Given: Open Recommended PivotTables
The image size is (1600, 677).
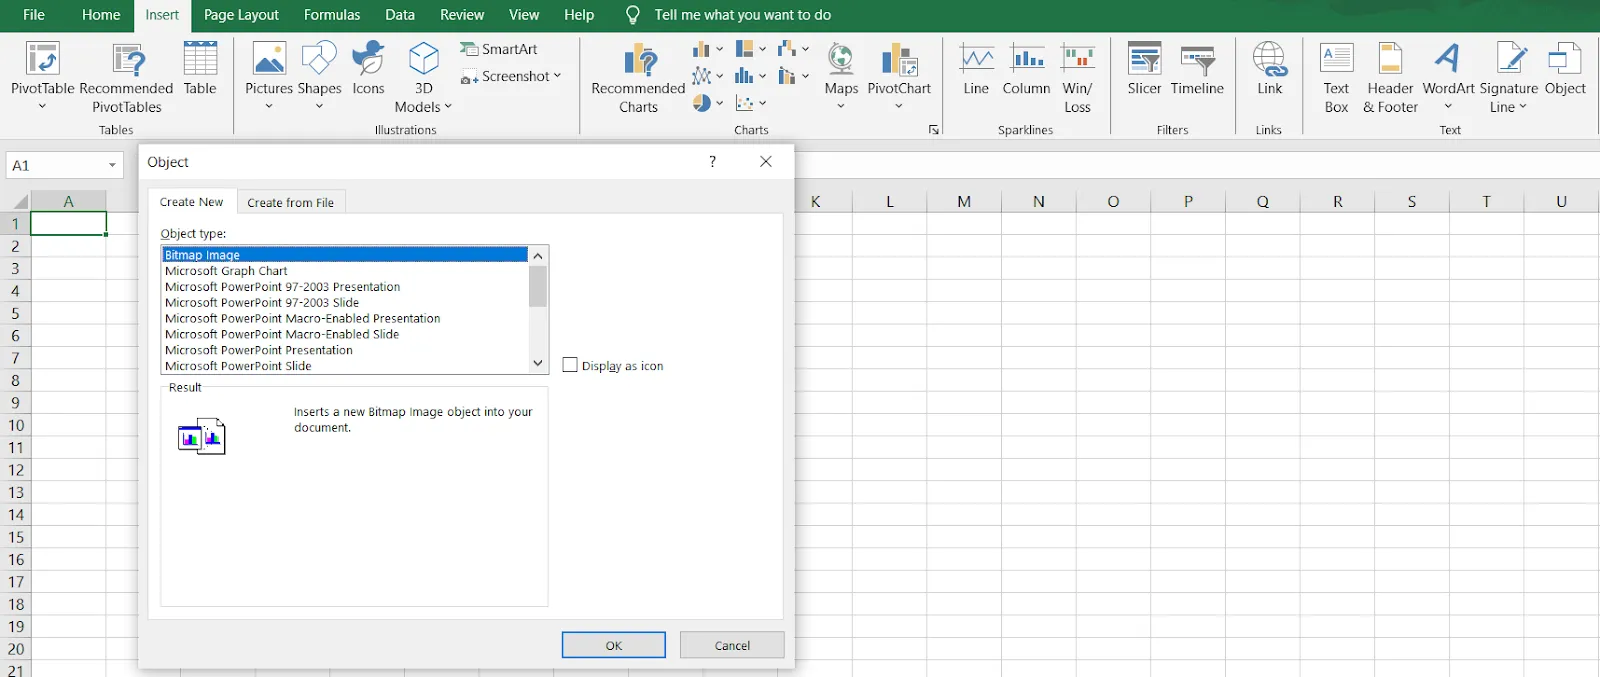Looking at the screenshot, I should [x=126, y=77].
